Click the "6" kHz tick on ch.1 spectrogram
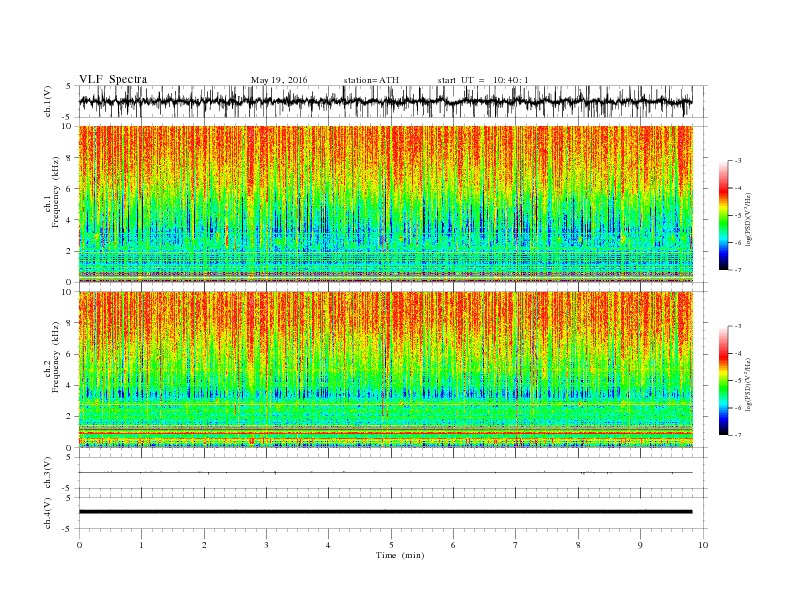 [69, 189]
